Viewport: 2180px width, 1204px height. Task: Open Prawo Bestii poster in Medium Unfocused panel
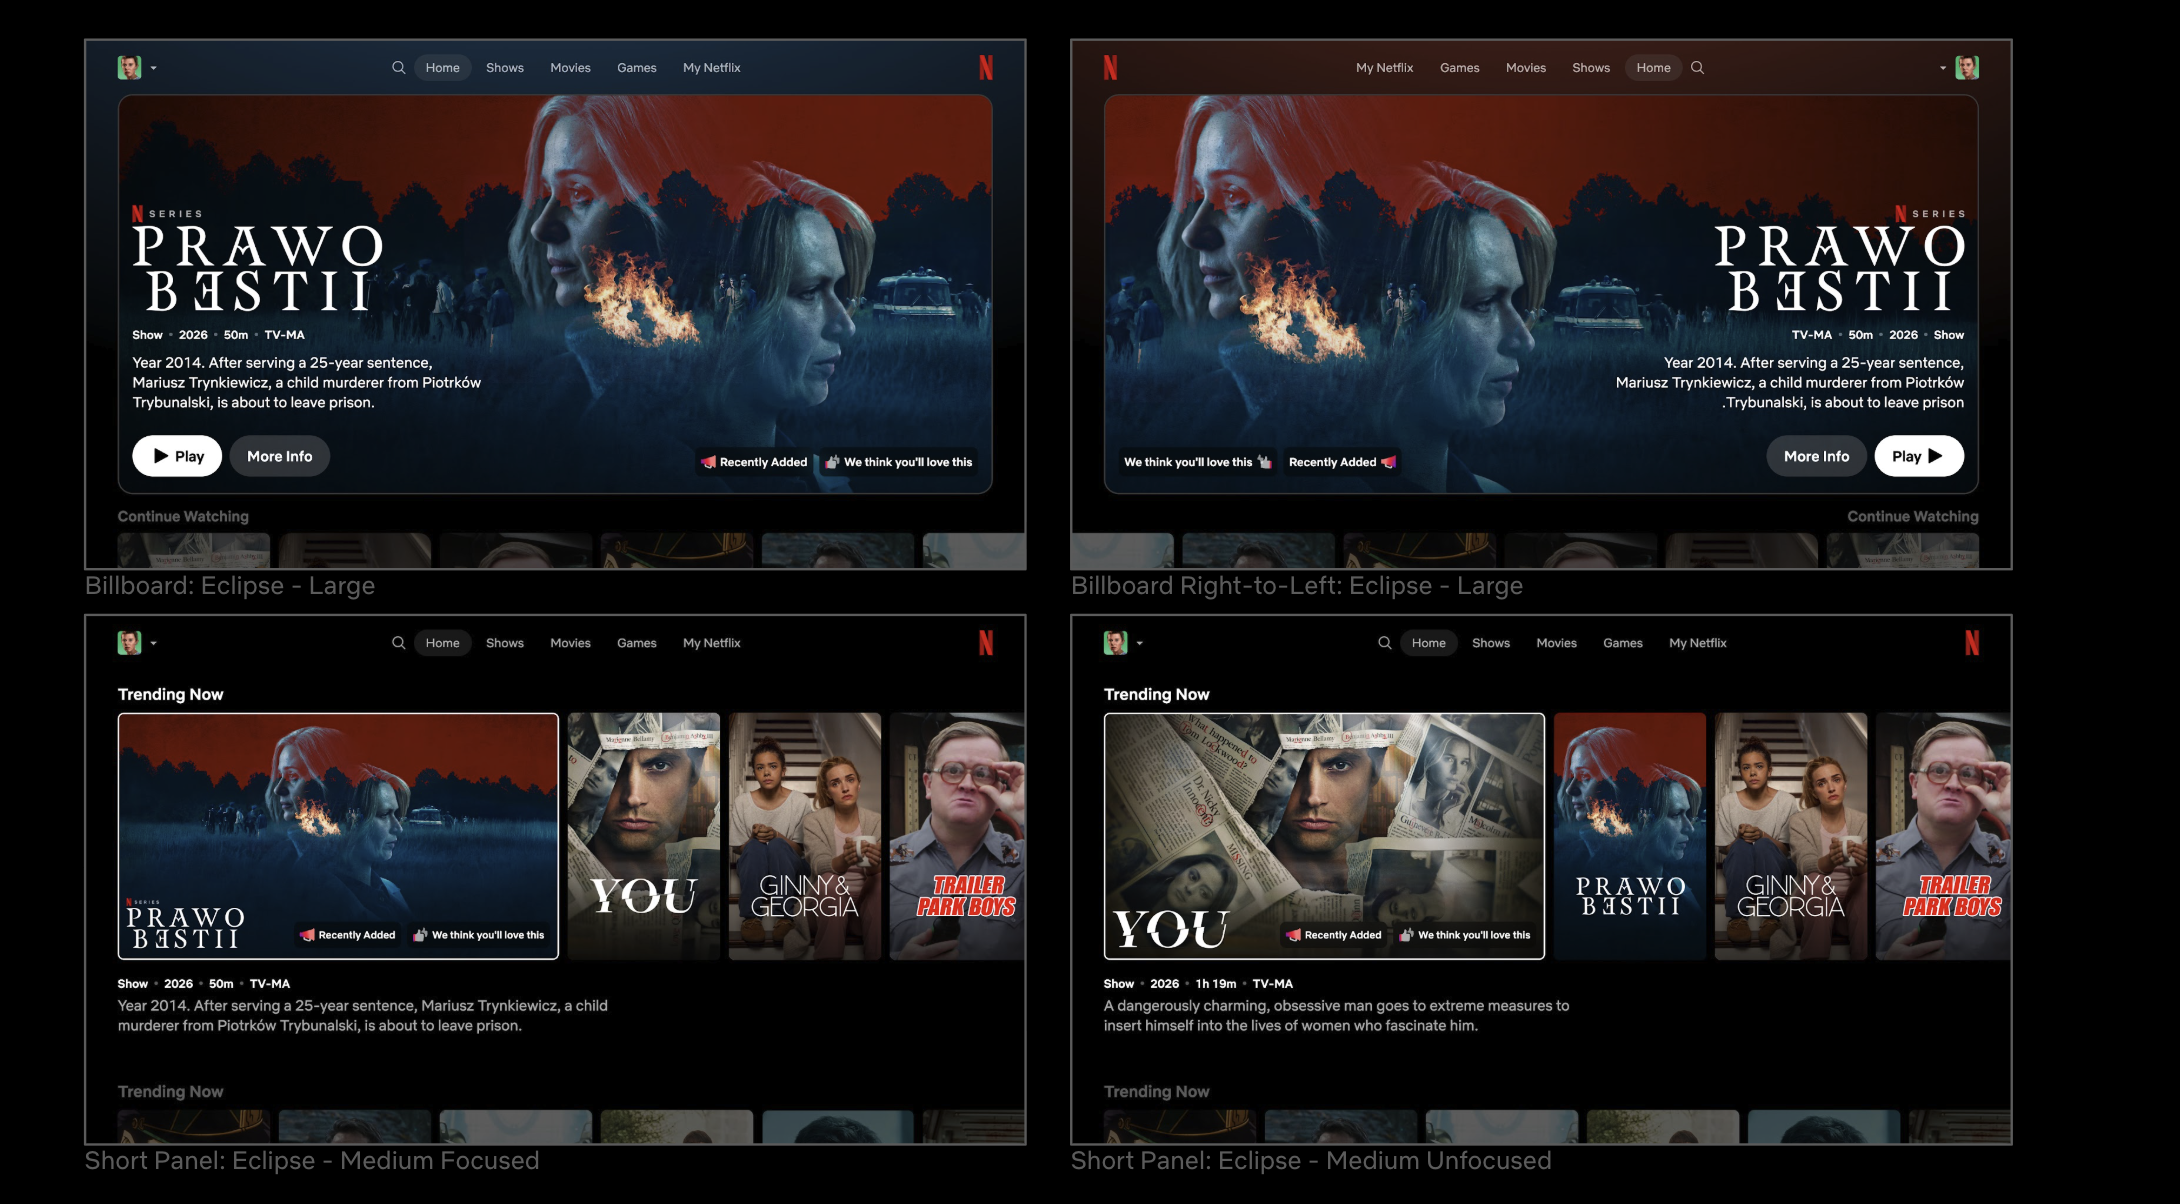tap(1630, 836)
